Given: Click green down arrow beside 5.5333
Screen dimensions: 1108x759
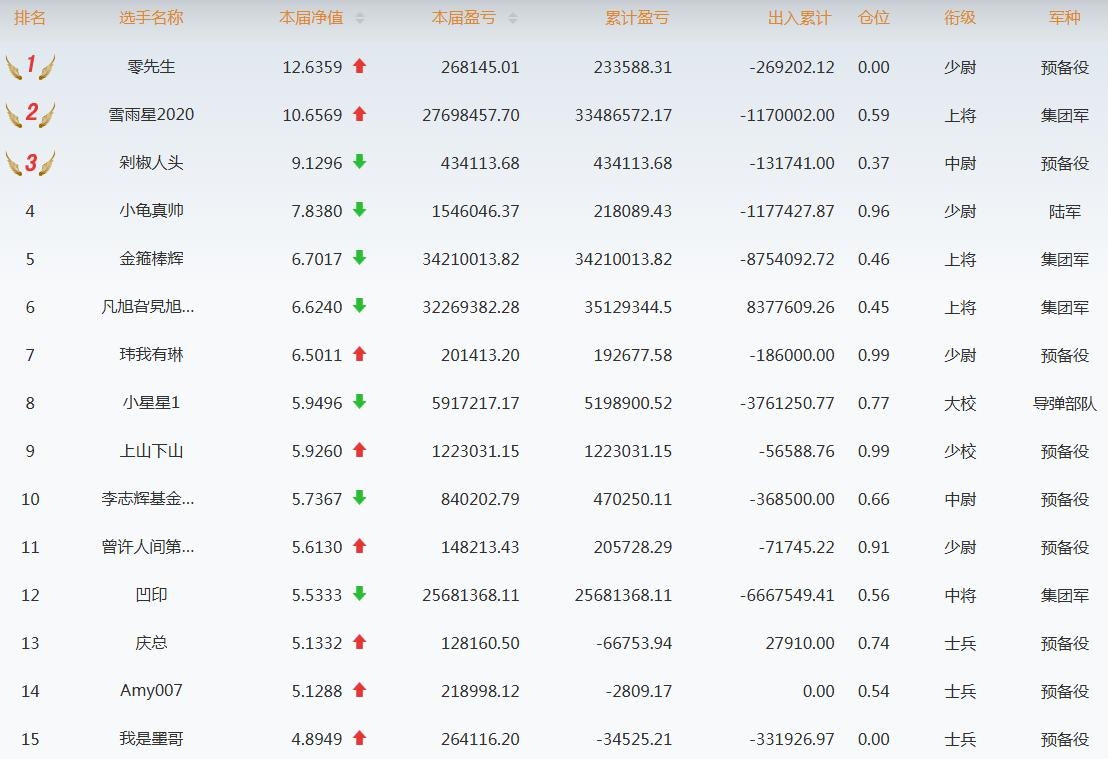Looking at the screenshot, I should click(x=360, y=594).
